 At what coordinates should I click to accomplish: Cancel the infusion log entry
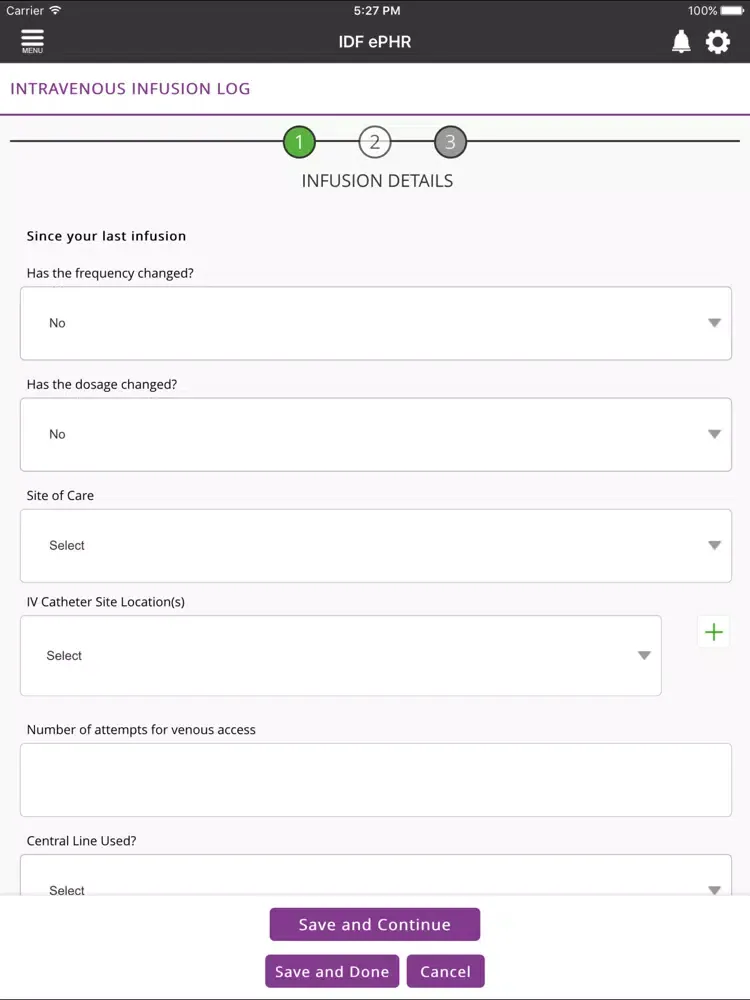[445, 971]
